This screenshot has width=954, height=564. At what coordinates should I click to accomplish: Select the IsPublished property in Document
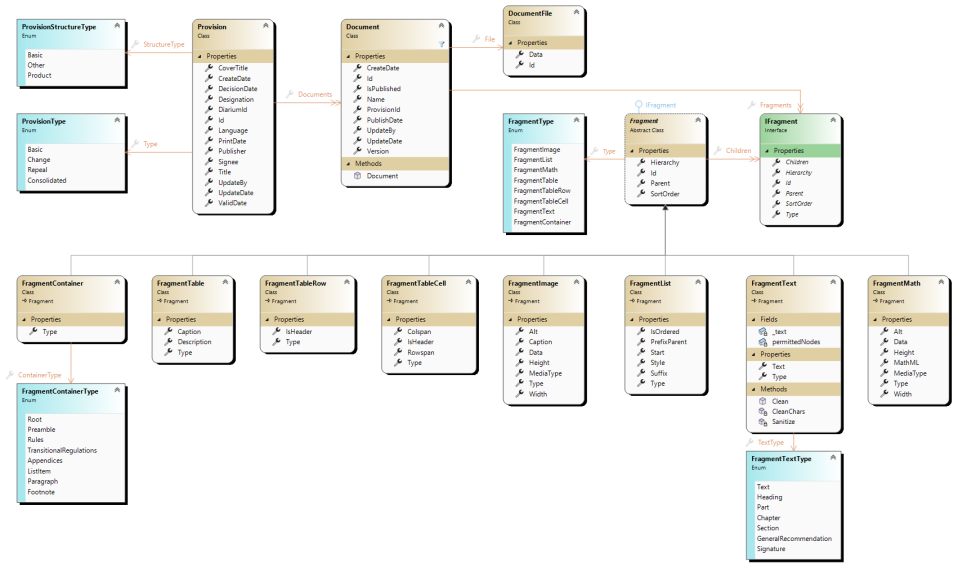pos(383,89)
